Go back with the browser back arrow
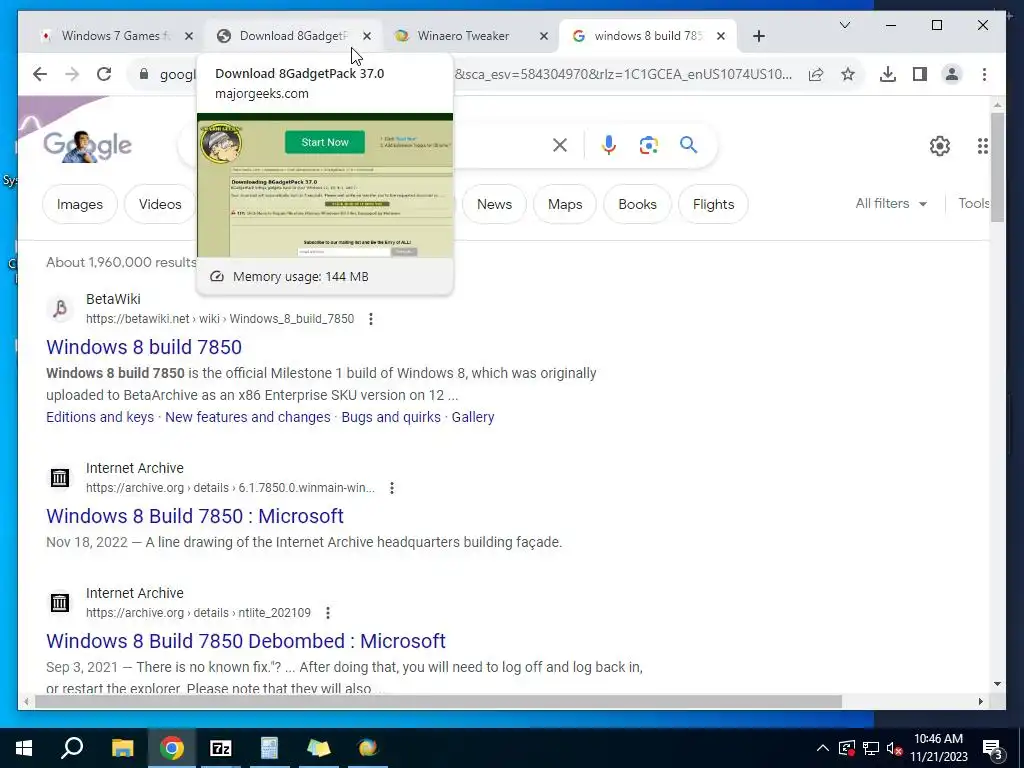 tap(40, 74)
